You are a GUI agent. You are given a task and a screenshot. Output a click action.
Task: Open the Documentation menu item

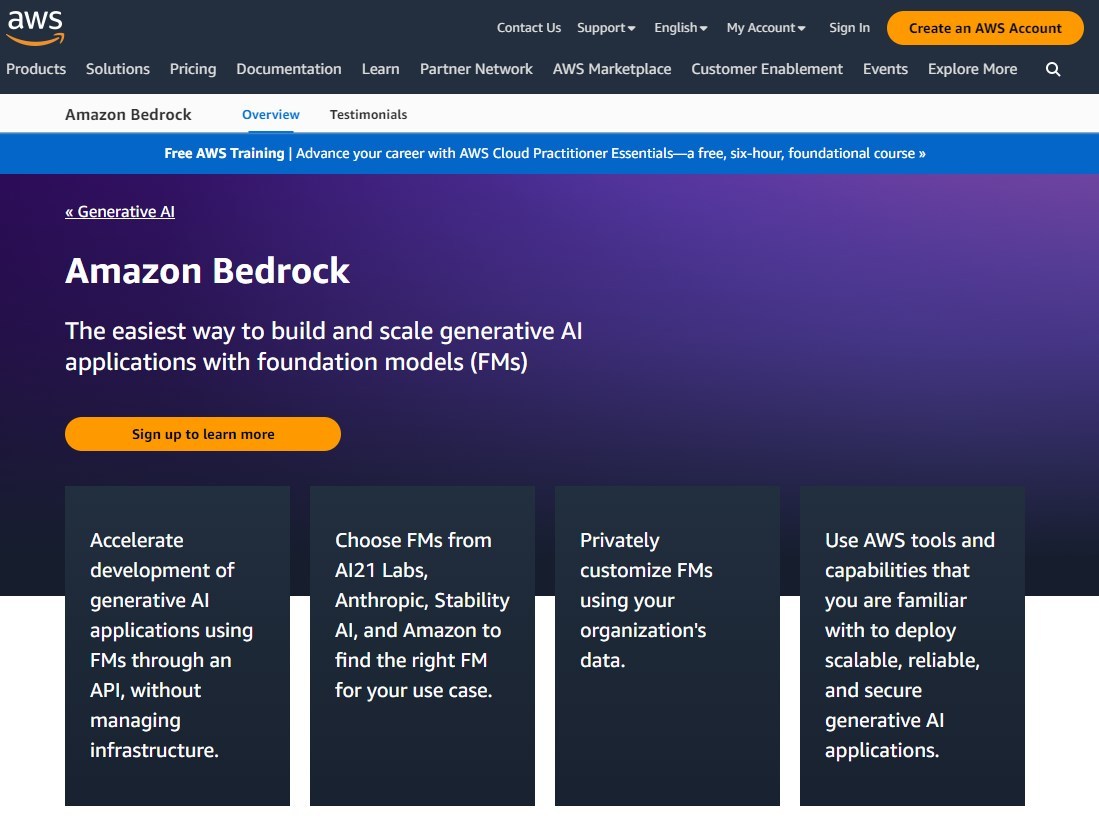[289, 69]
